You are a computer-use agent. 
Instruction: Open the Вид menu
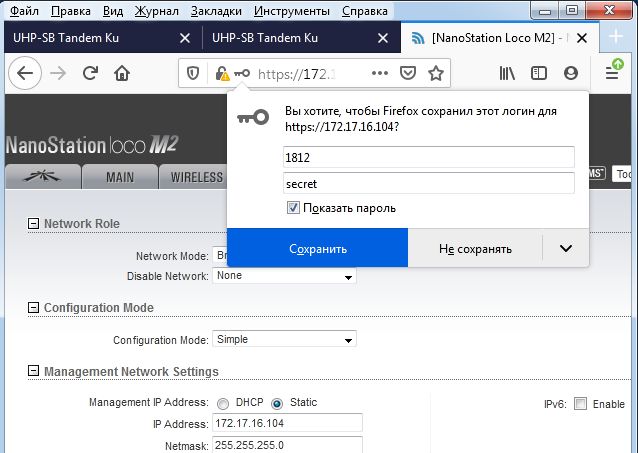point(113,11)
